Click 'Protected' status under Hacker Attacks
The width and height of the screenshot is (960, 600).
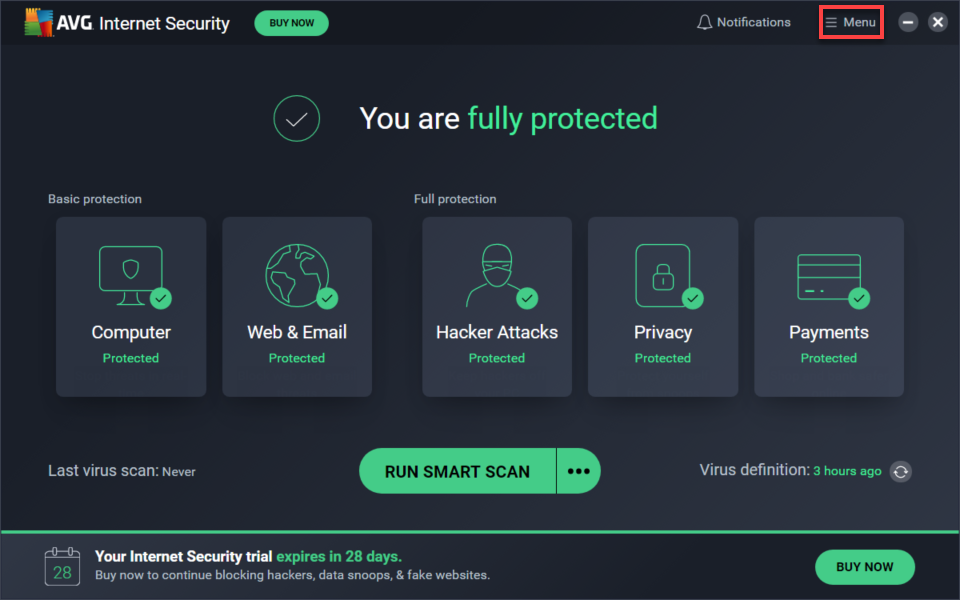pyautogui.click(x=497, y=358)
